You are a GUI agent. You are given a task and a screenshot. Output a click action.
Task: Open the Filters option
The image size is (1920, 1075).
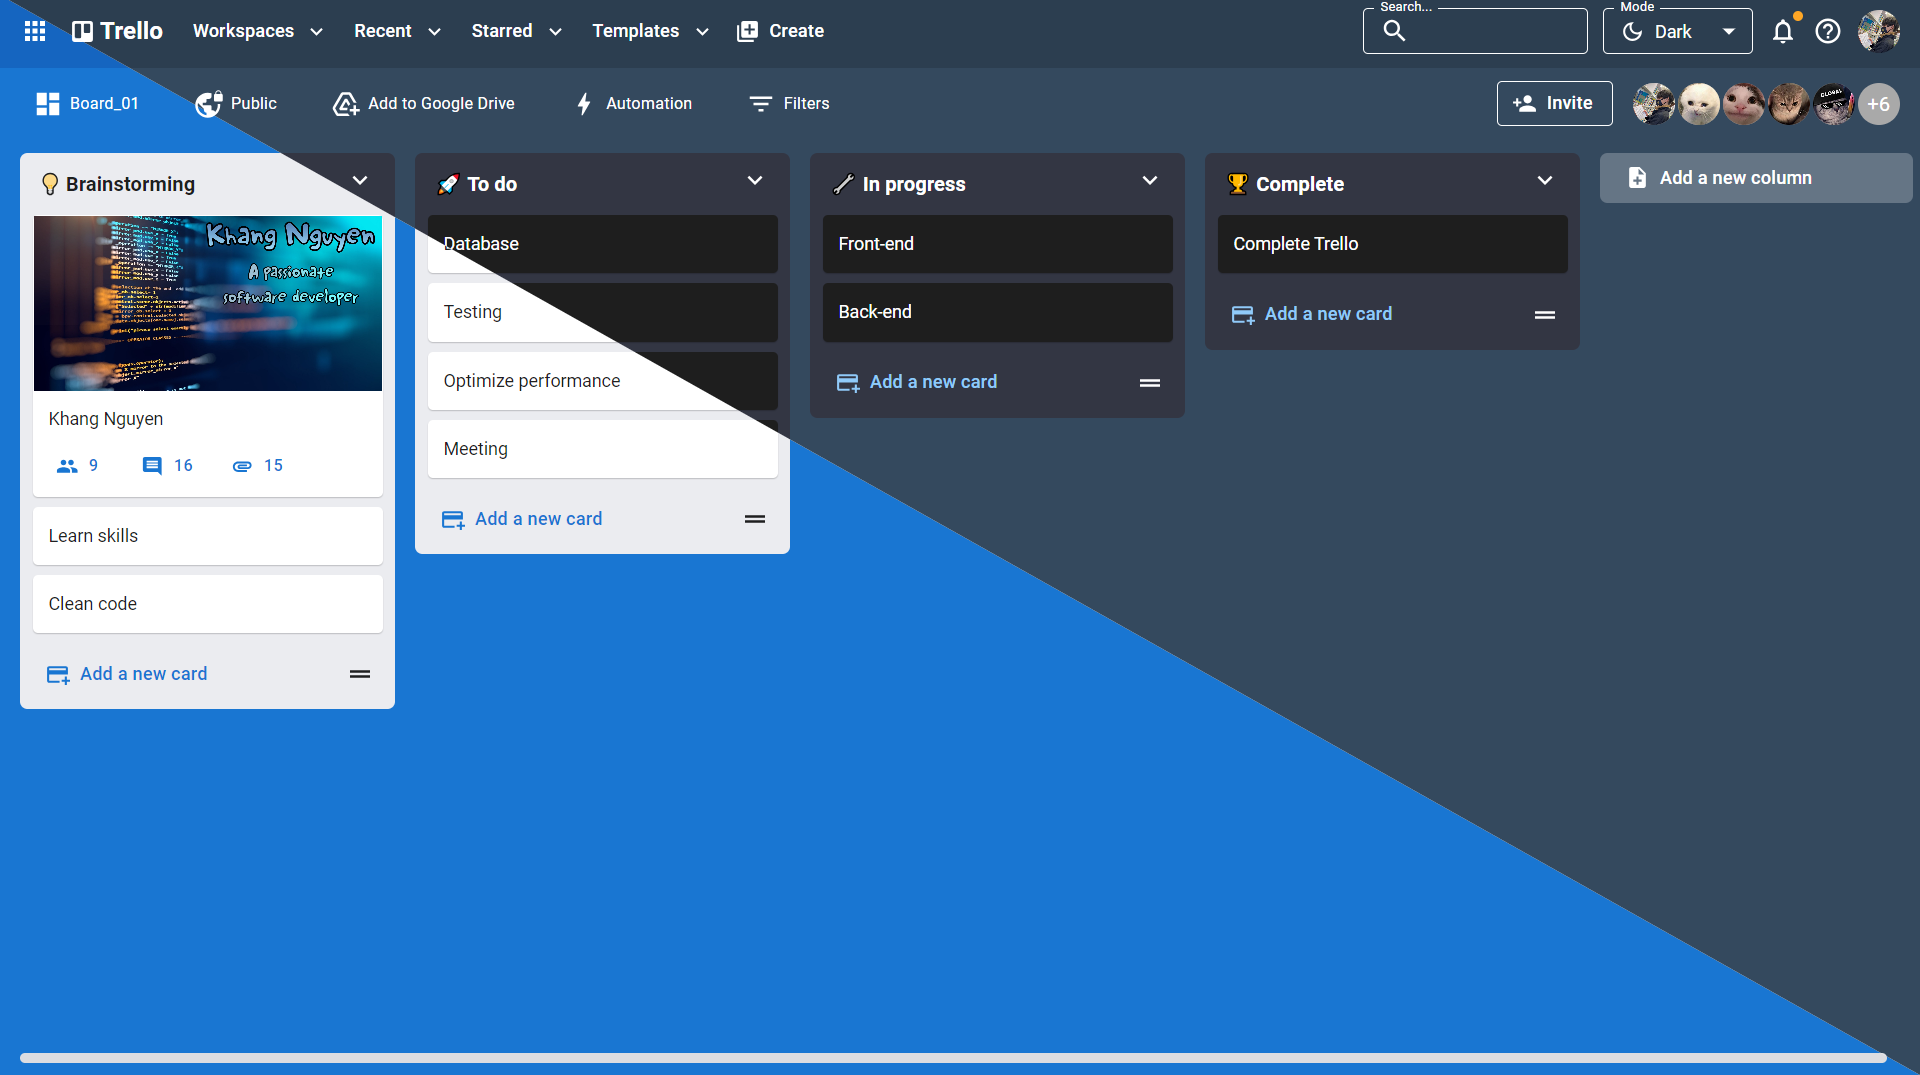[x=789, y=104]
